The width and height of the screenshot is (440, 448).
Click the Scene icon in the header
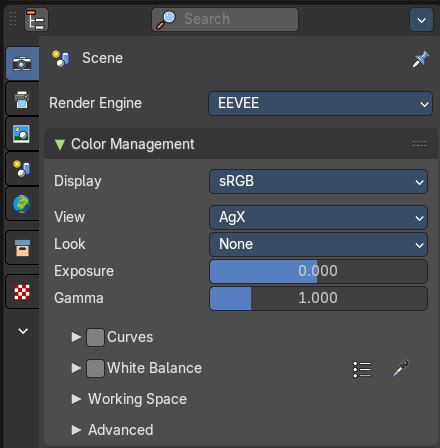[x=61, y=58]
